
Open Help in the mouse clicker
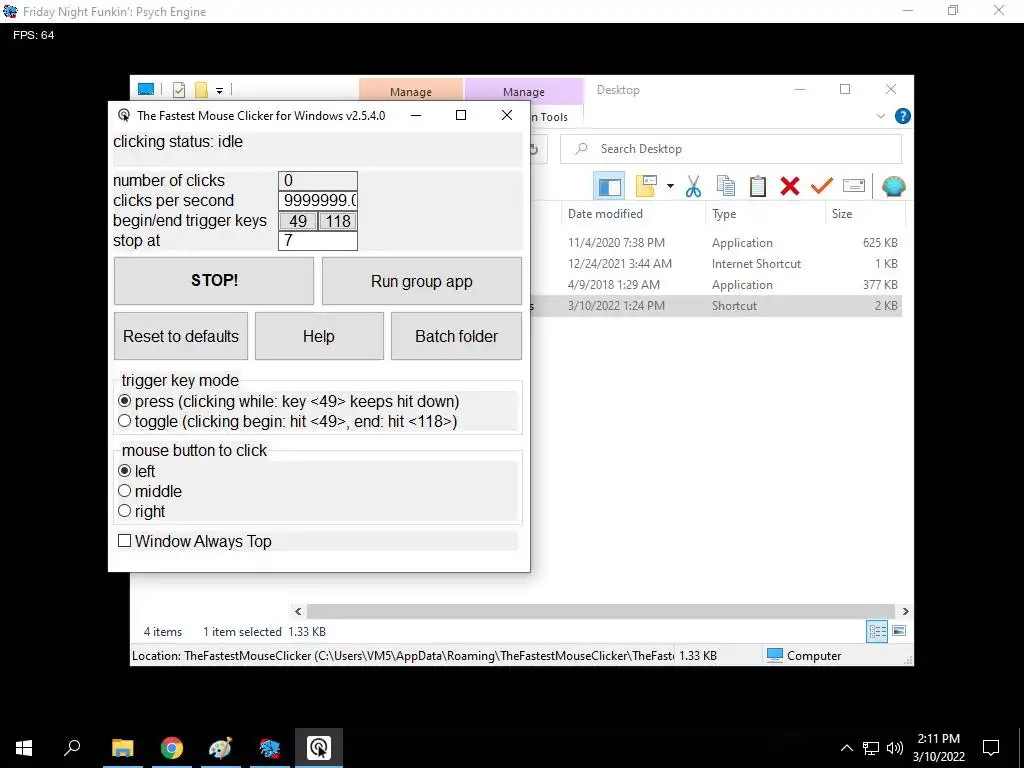(x=319, y=336)
